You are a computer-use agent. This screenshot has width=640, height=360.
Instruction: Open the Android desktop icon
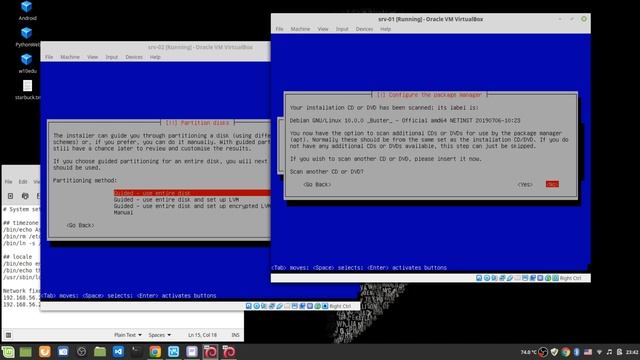[x=27, y=10]
